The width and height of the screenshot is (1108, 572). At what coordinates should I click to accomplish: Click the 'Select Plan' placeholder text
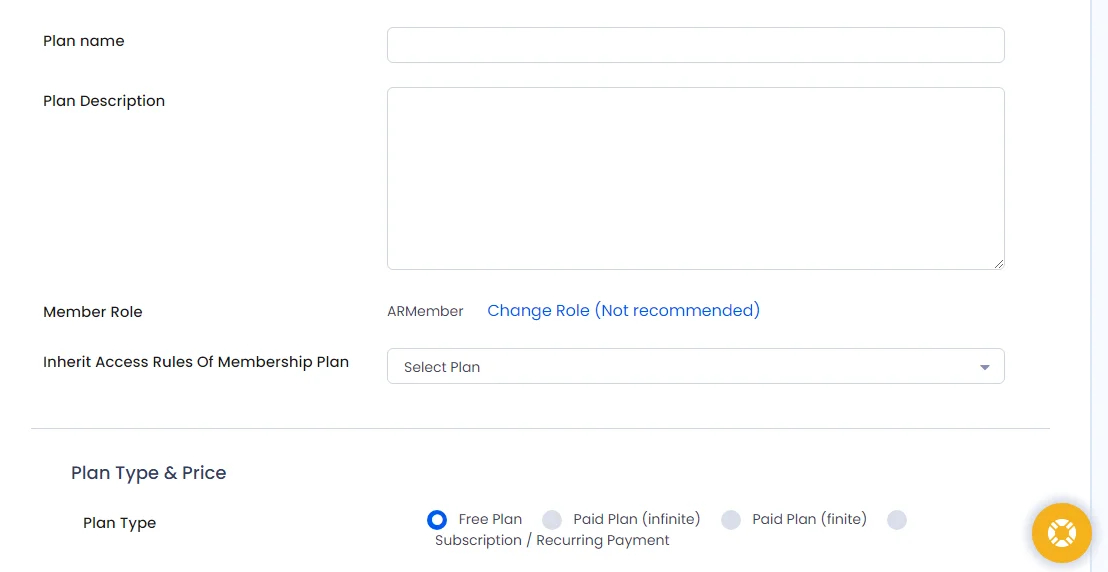click(442, 368)
